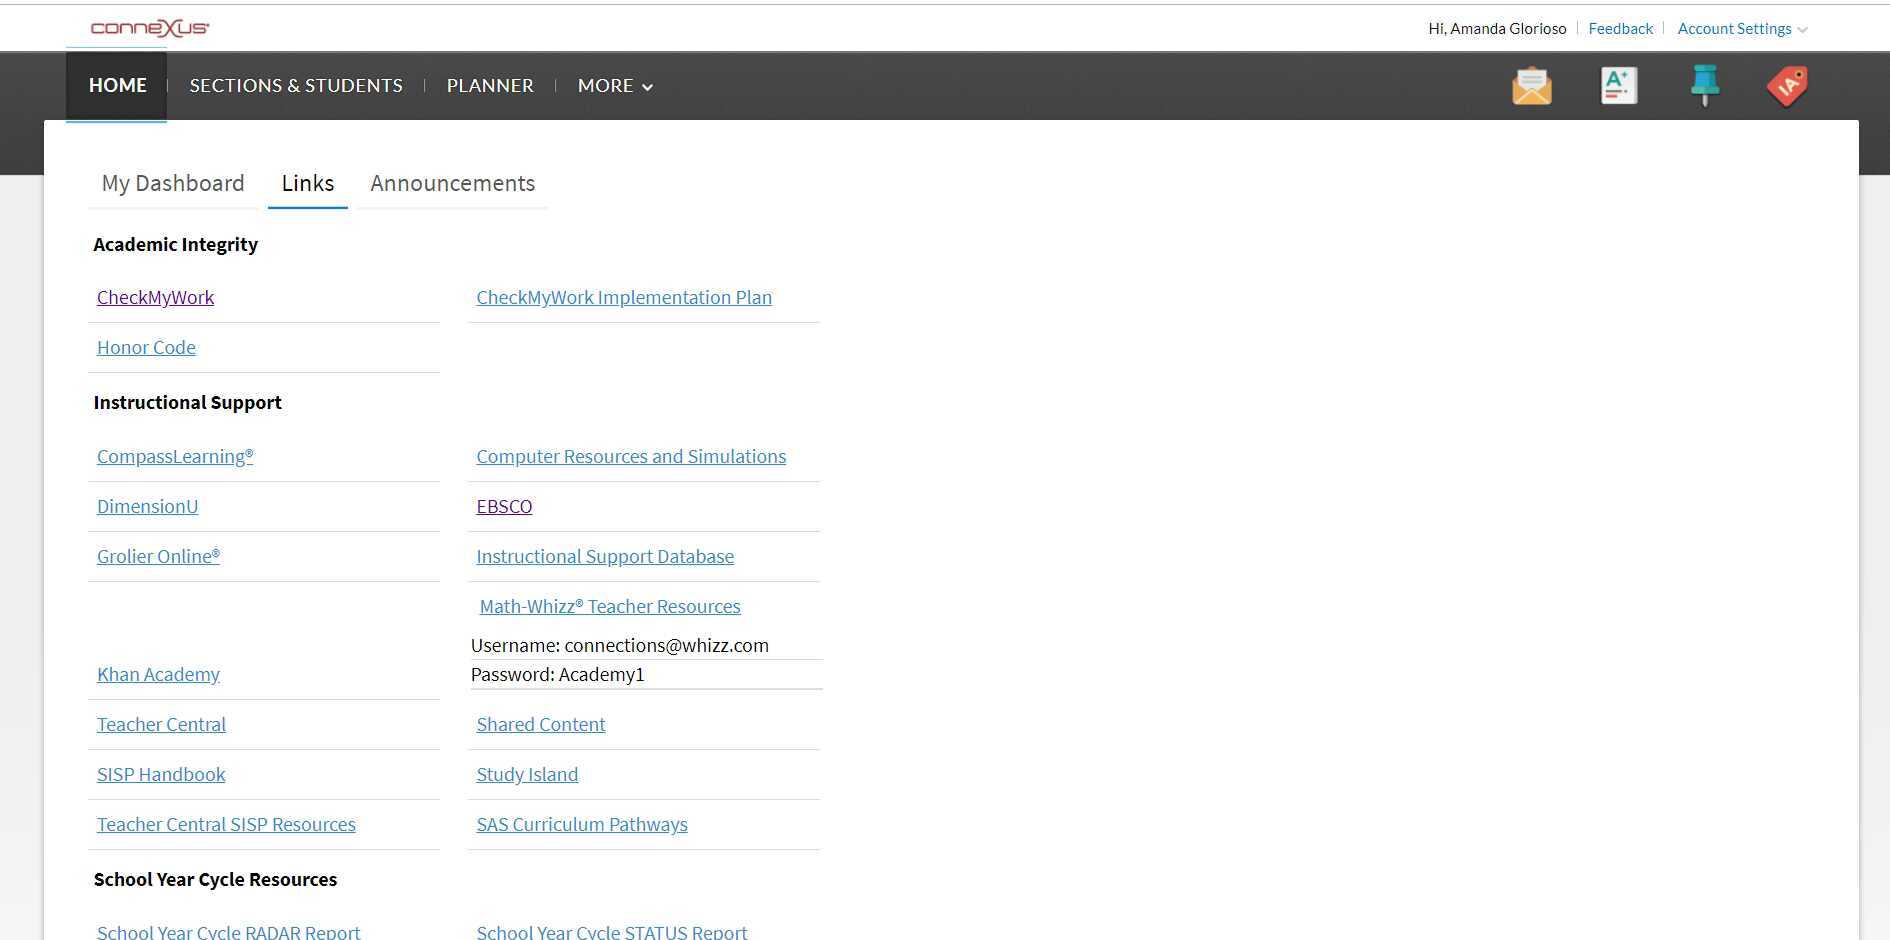Open the Message Center envelope icon
The height and width of the screenshot is (940, 1890).
point(1531,85)
